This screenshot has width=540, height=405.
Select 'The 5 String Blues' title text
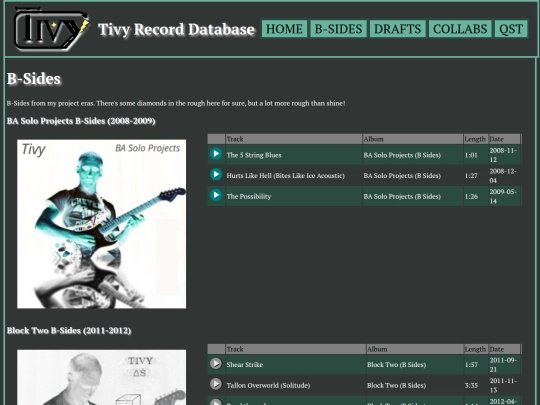click(x=254, y=155)
